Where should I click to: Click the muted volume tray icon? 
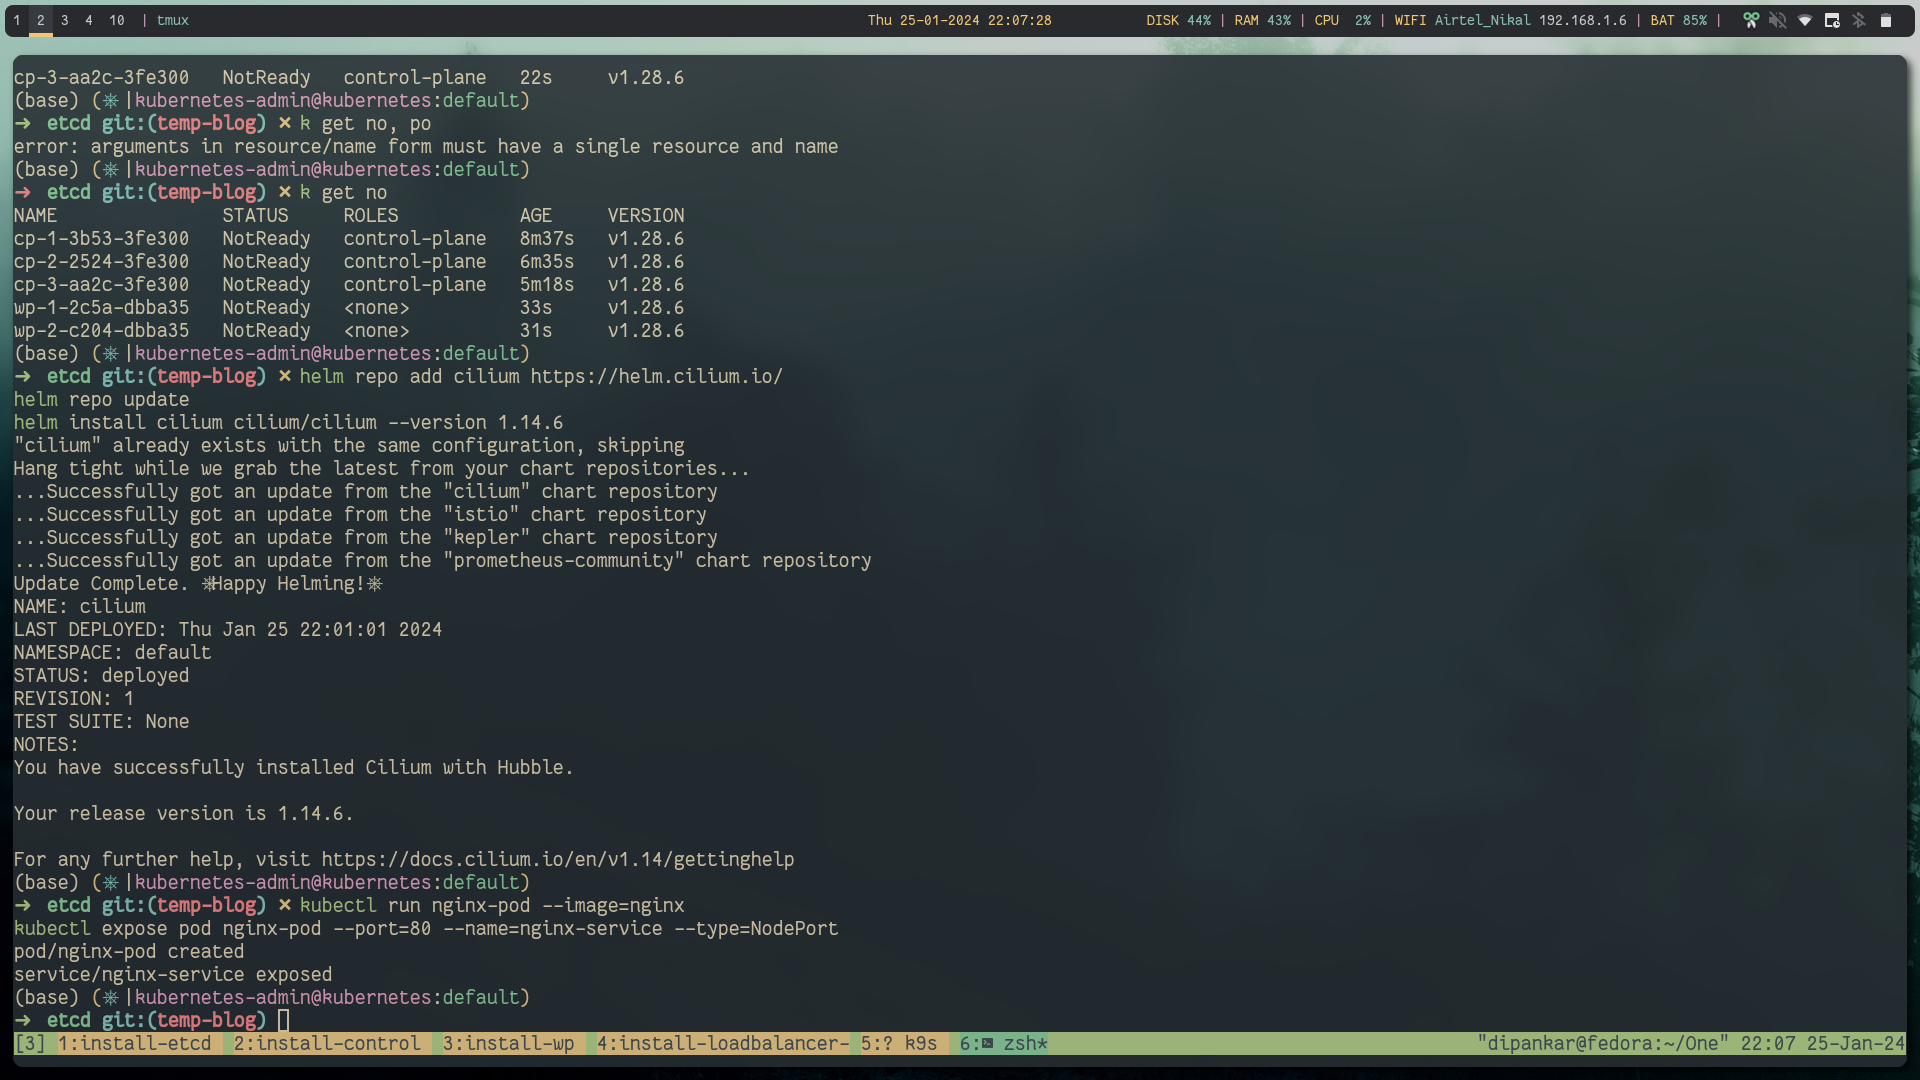[1777, 20]
